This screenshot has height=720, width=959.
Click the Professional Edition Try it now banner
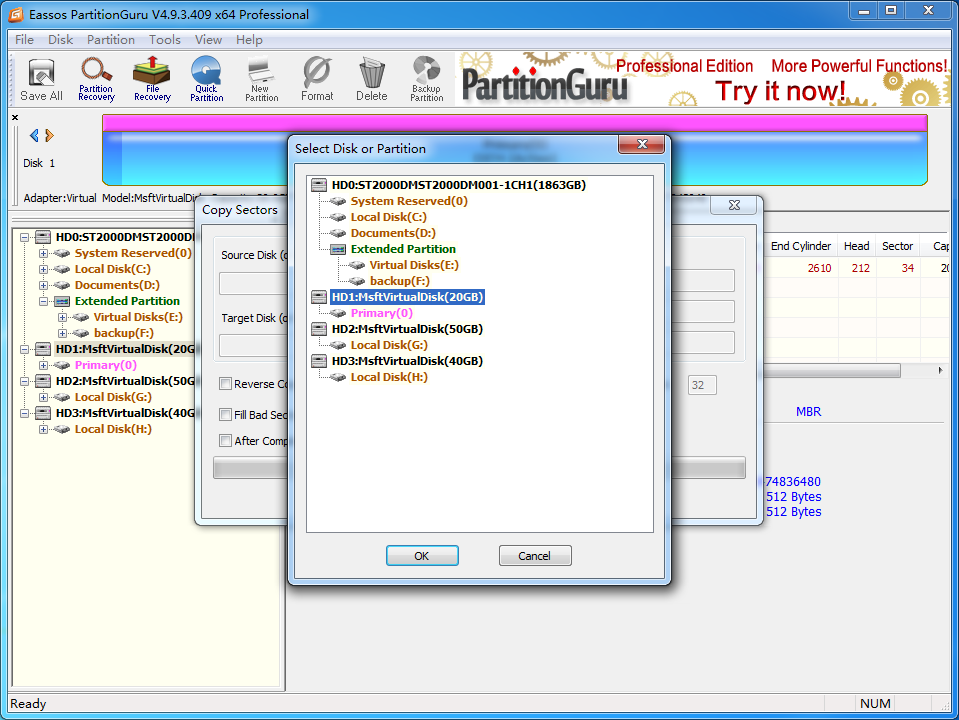coord(703,80)
